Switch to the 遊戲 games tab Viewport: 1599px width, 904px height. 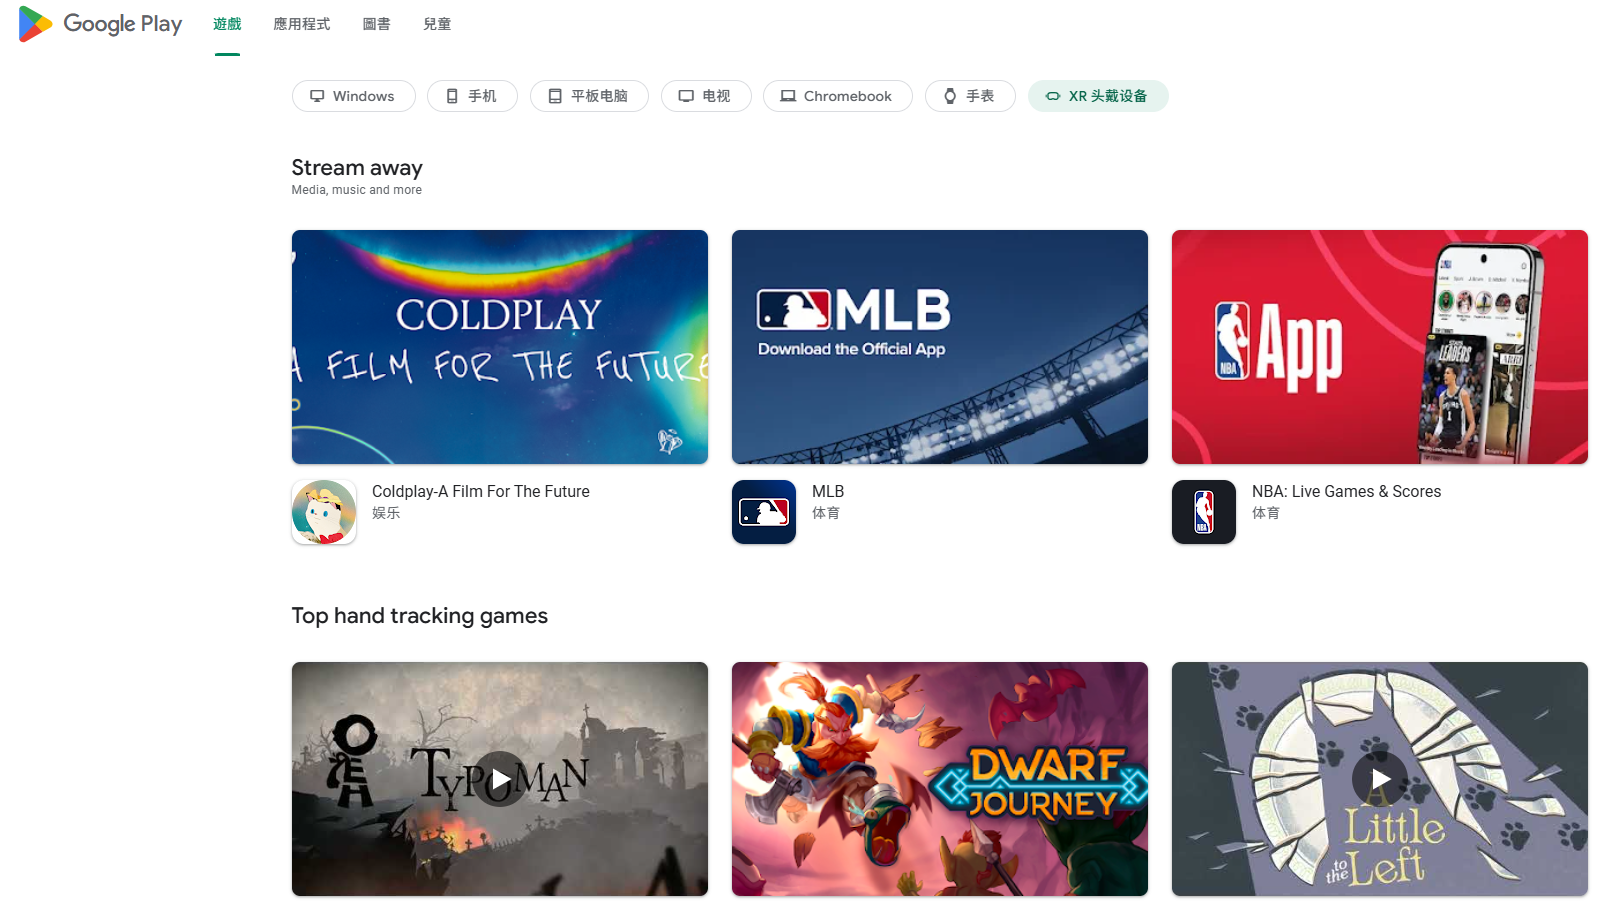point(227,24)
